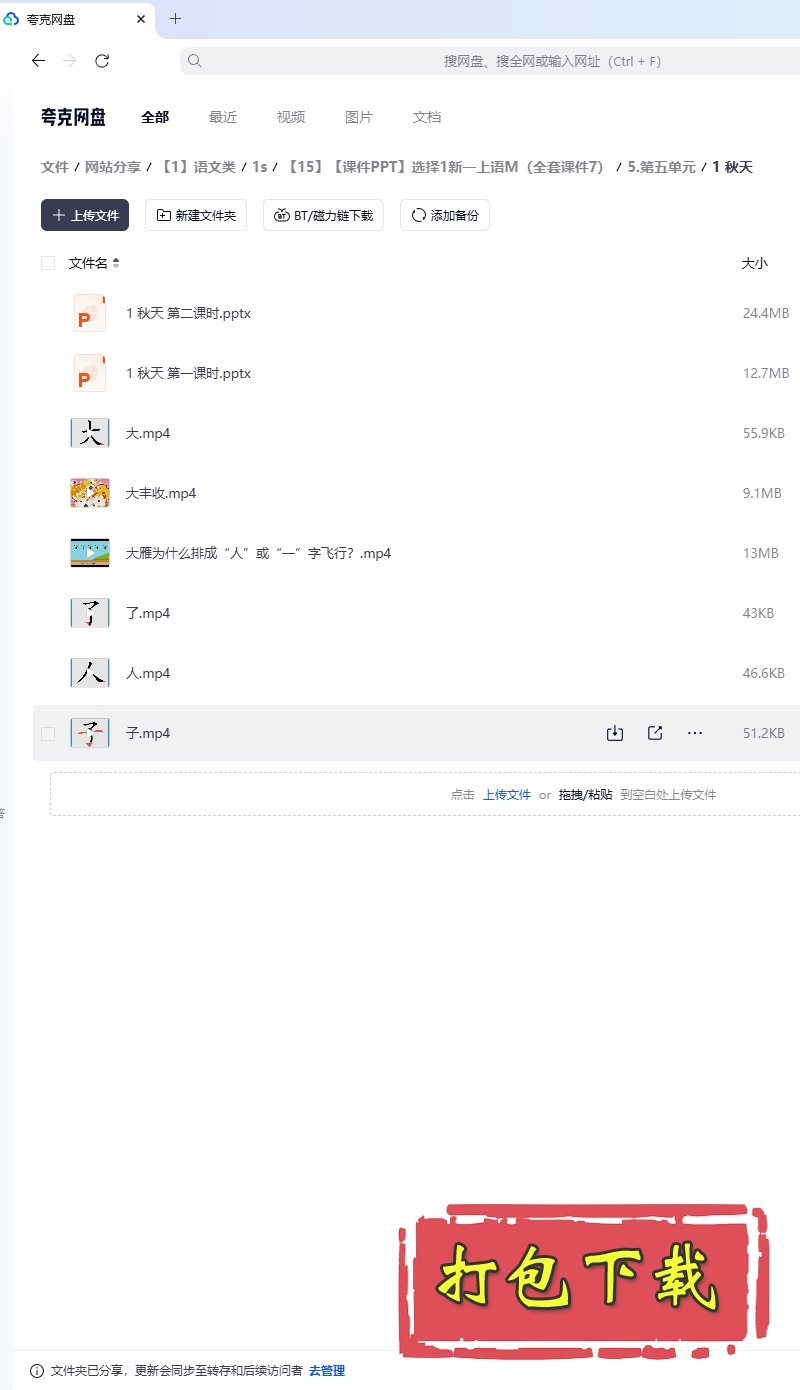The height and width of the screenshot is (1390, 800).
Task: Open the 大丰收.mp4 video thumbnail
Action: coord(90,493)
